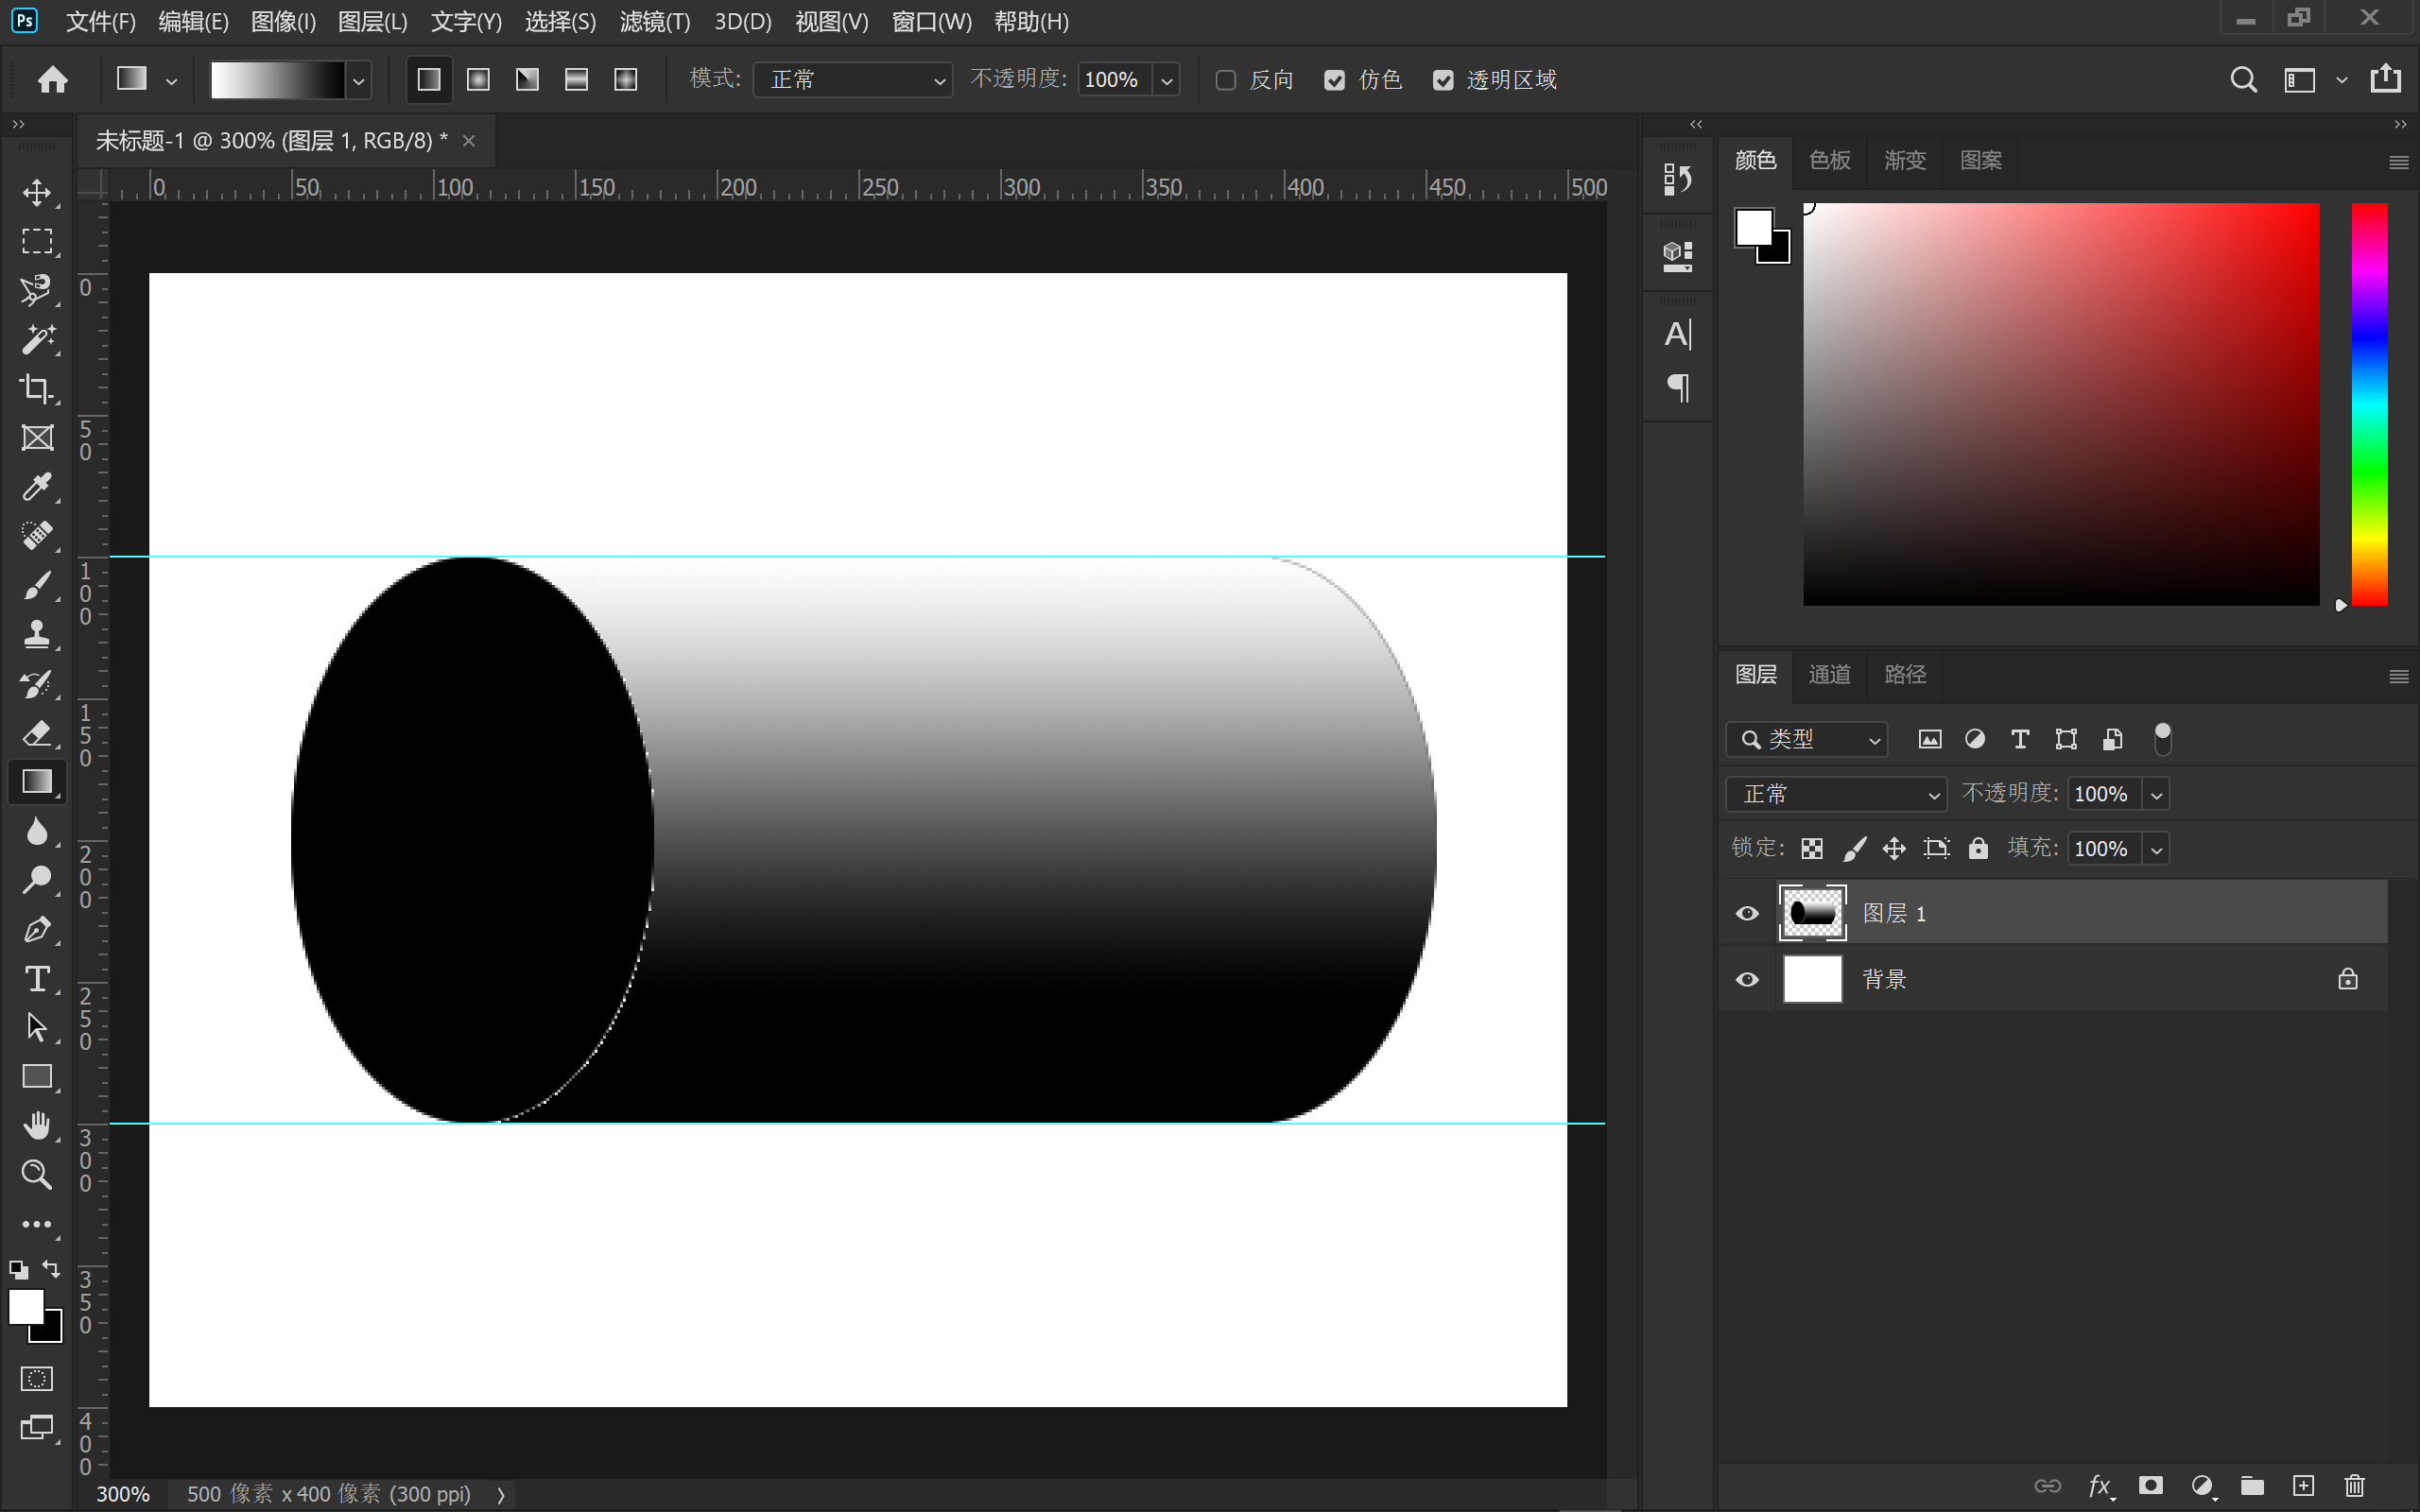
Task: Choose Diamond gradient style
Action: 626,79
